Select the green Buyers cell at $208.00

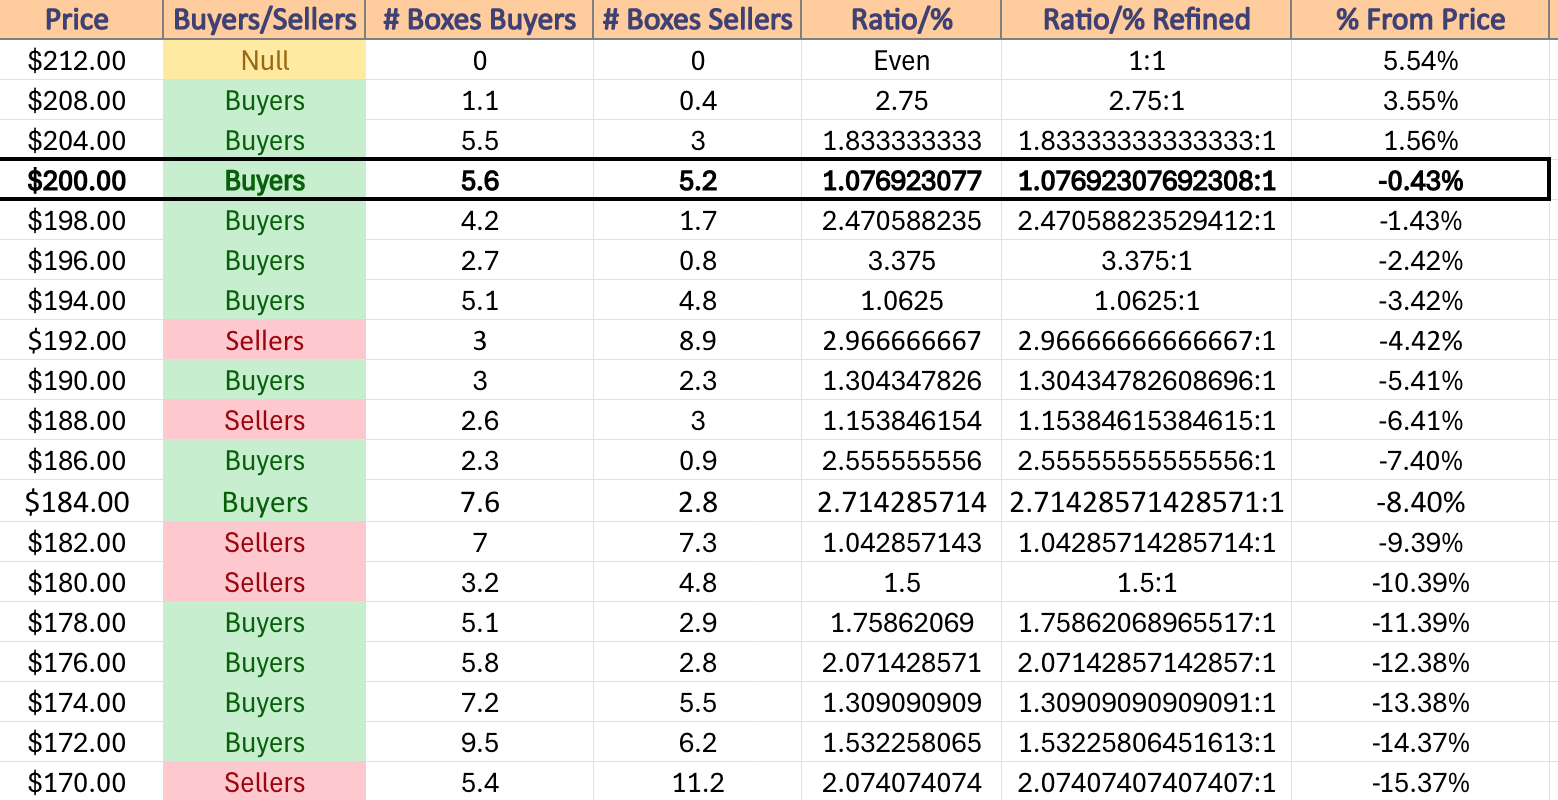coord(265,100)
